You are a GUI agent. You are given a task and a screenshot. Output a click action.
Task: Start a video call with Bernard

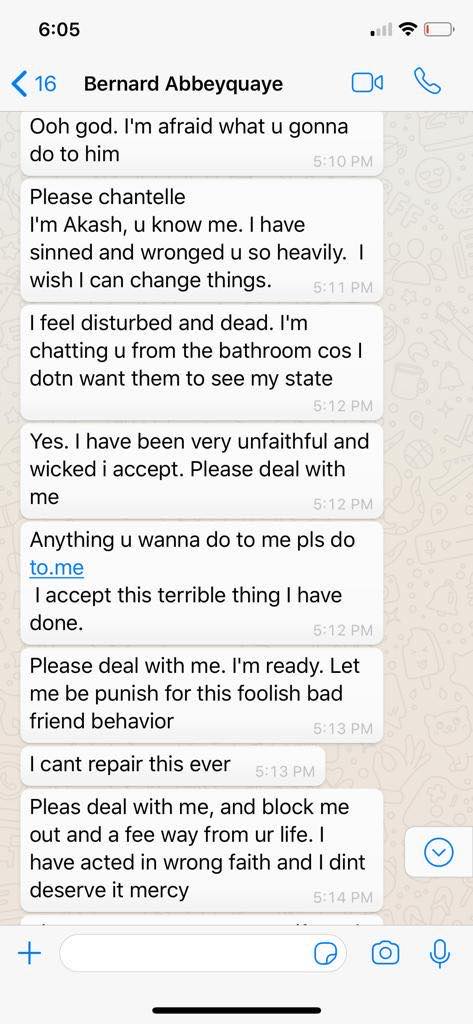(x=367, y=83)
